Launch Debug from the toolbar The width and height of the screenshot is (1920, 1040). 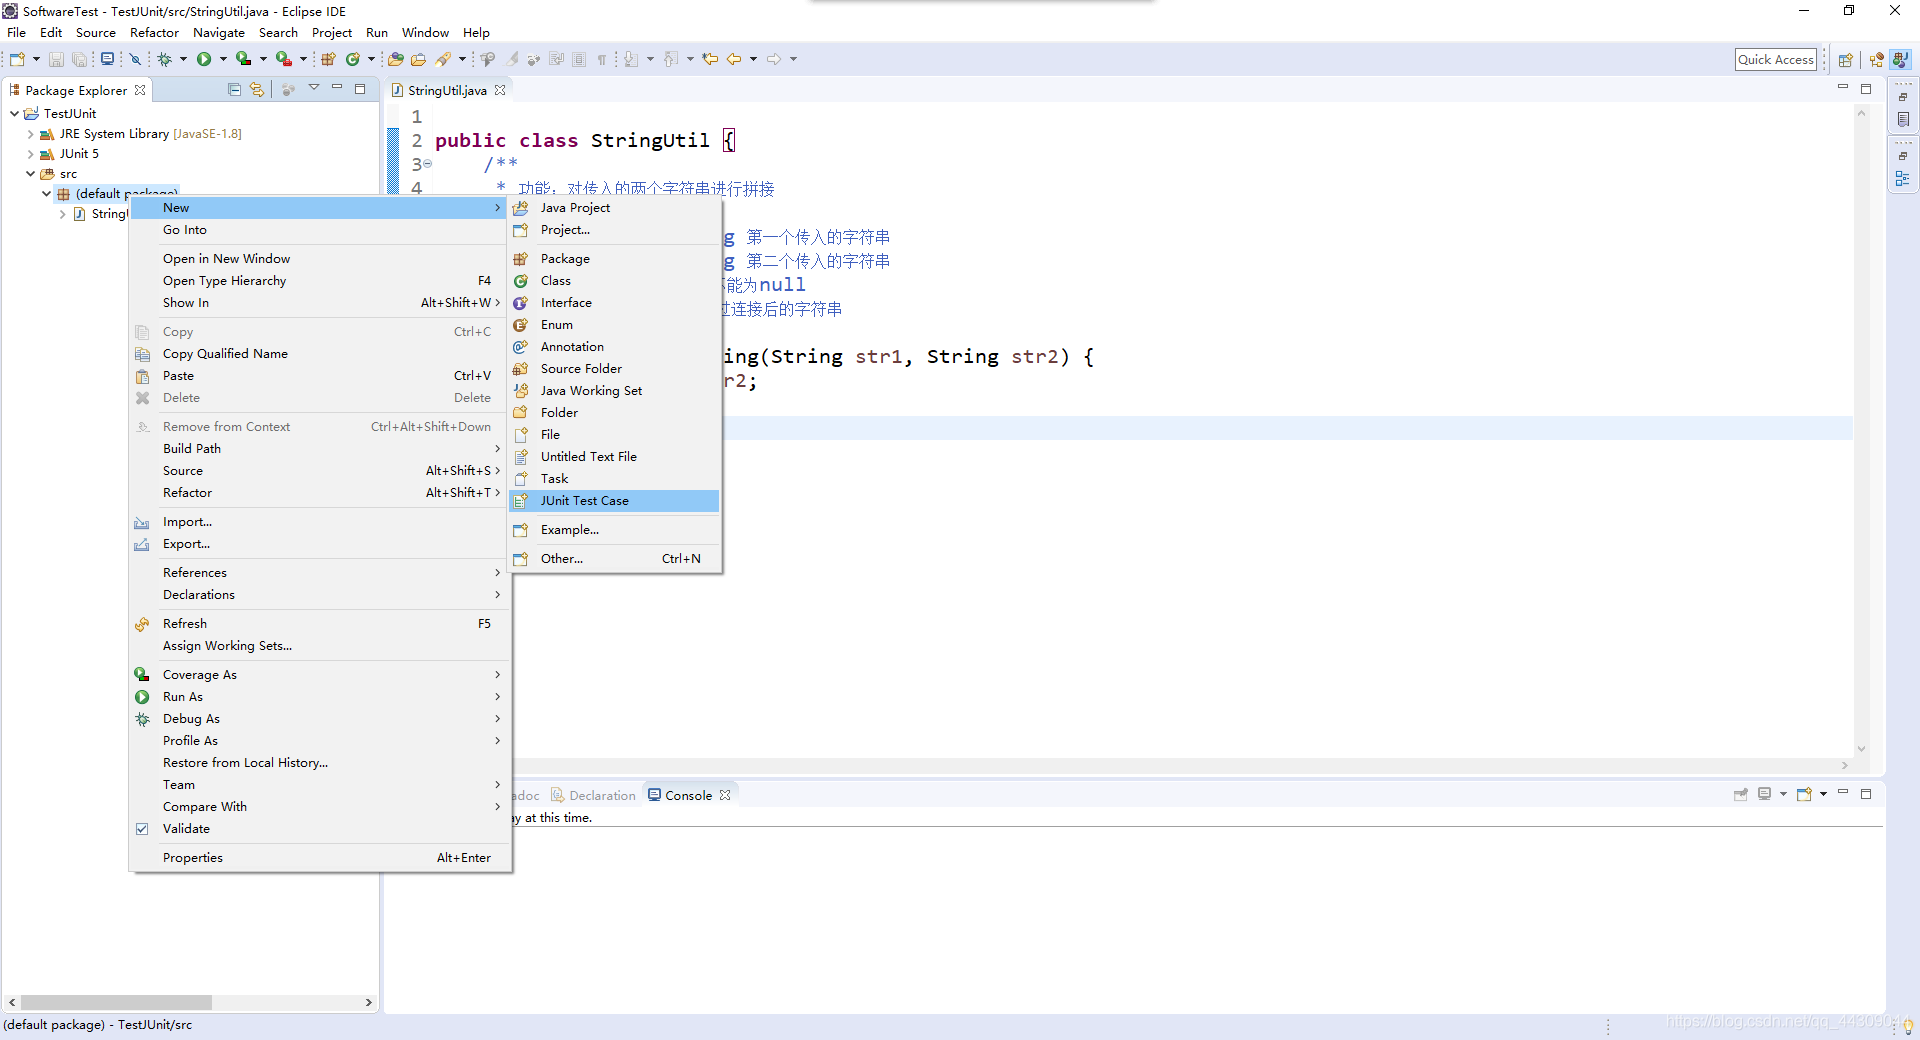point(164,59)
